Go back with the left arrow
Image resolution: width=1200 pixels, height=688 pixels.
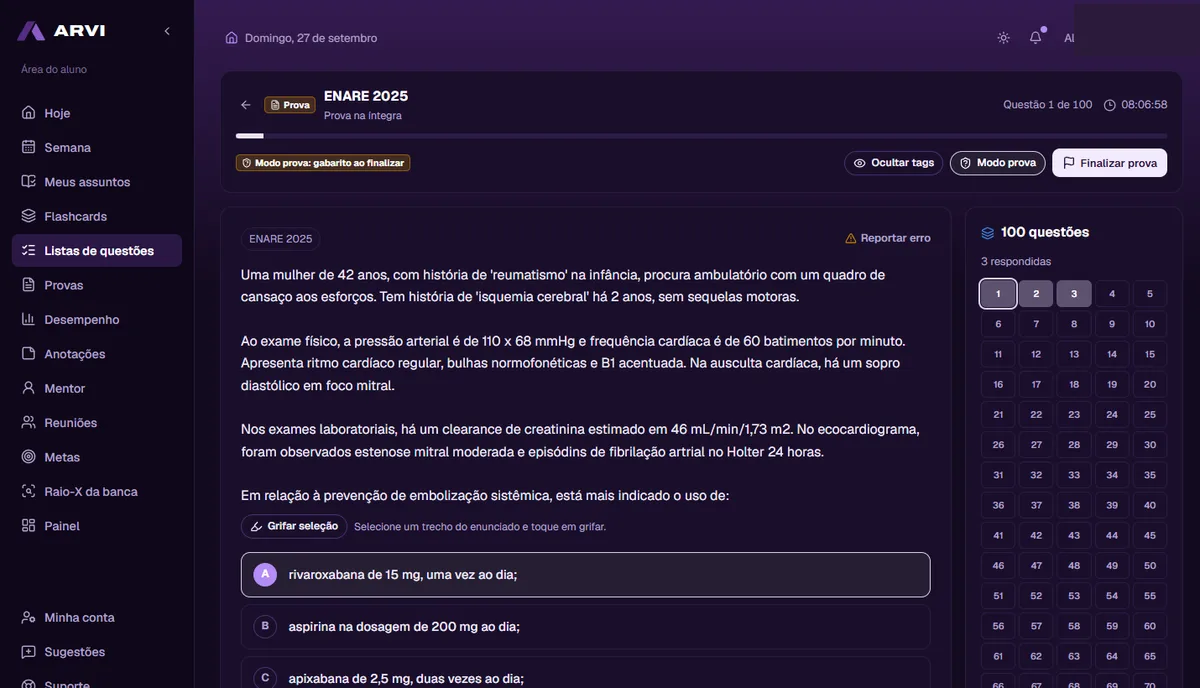[246, 105]
